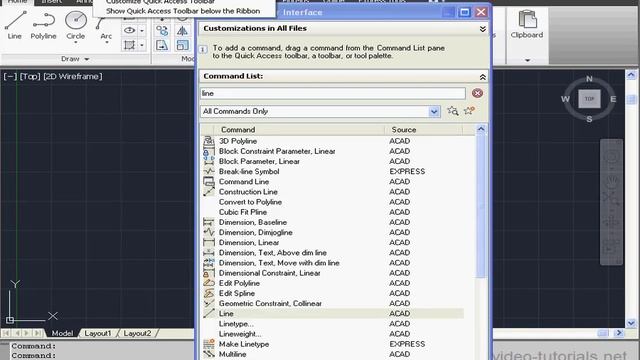Click the command list vertical scrollbar thumb
Image resolution: width=640 pixels, height=360 pixels.
(481, 206)
